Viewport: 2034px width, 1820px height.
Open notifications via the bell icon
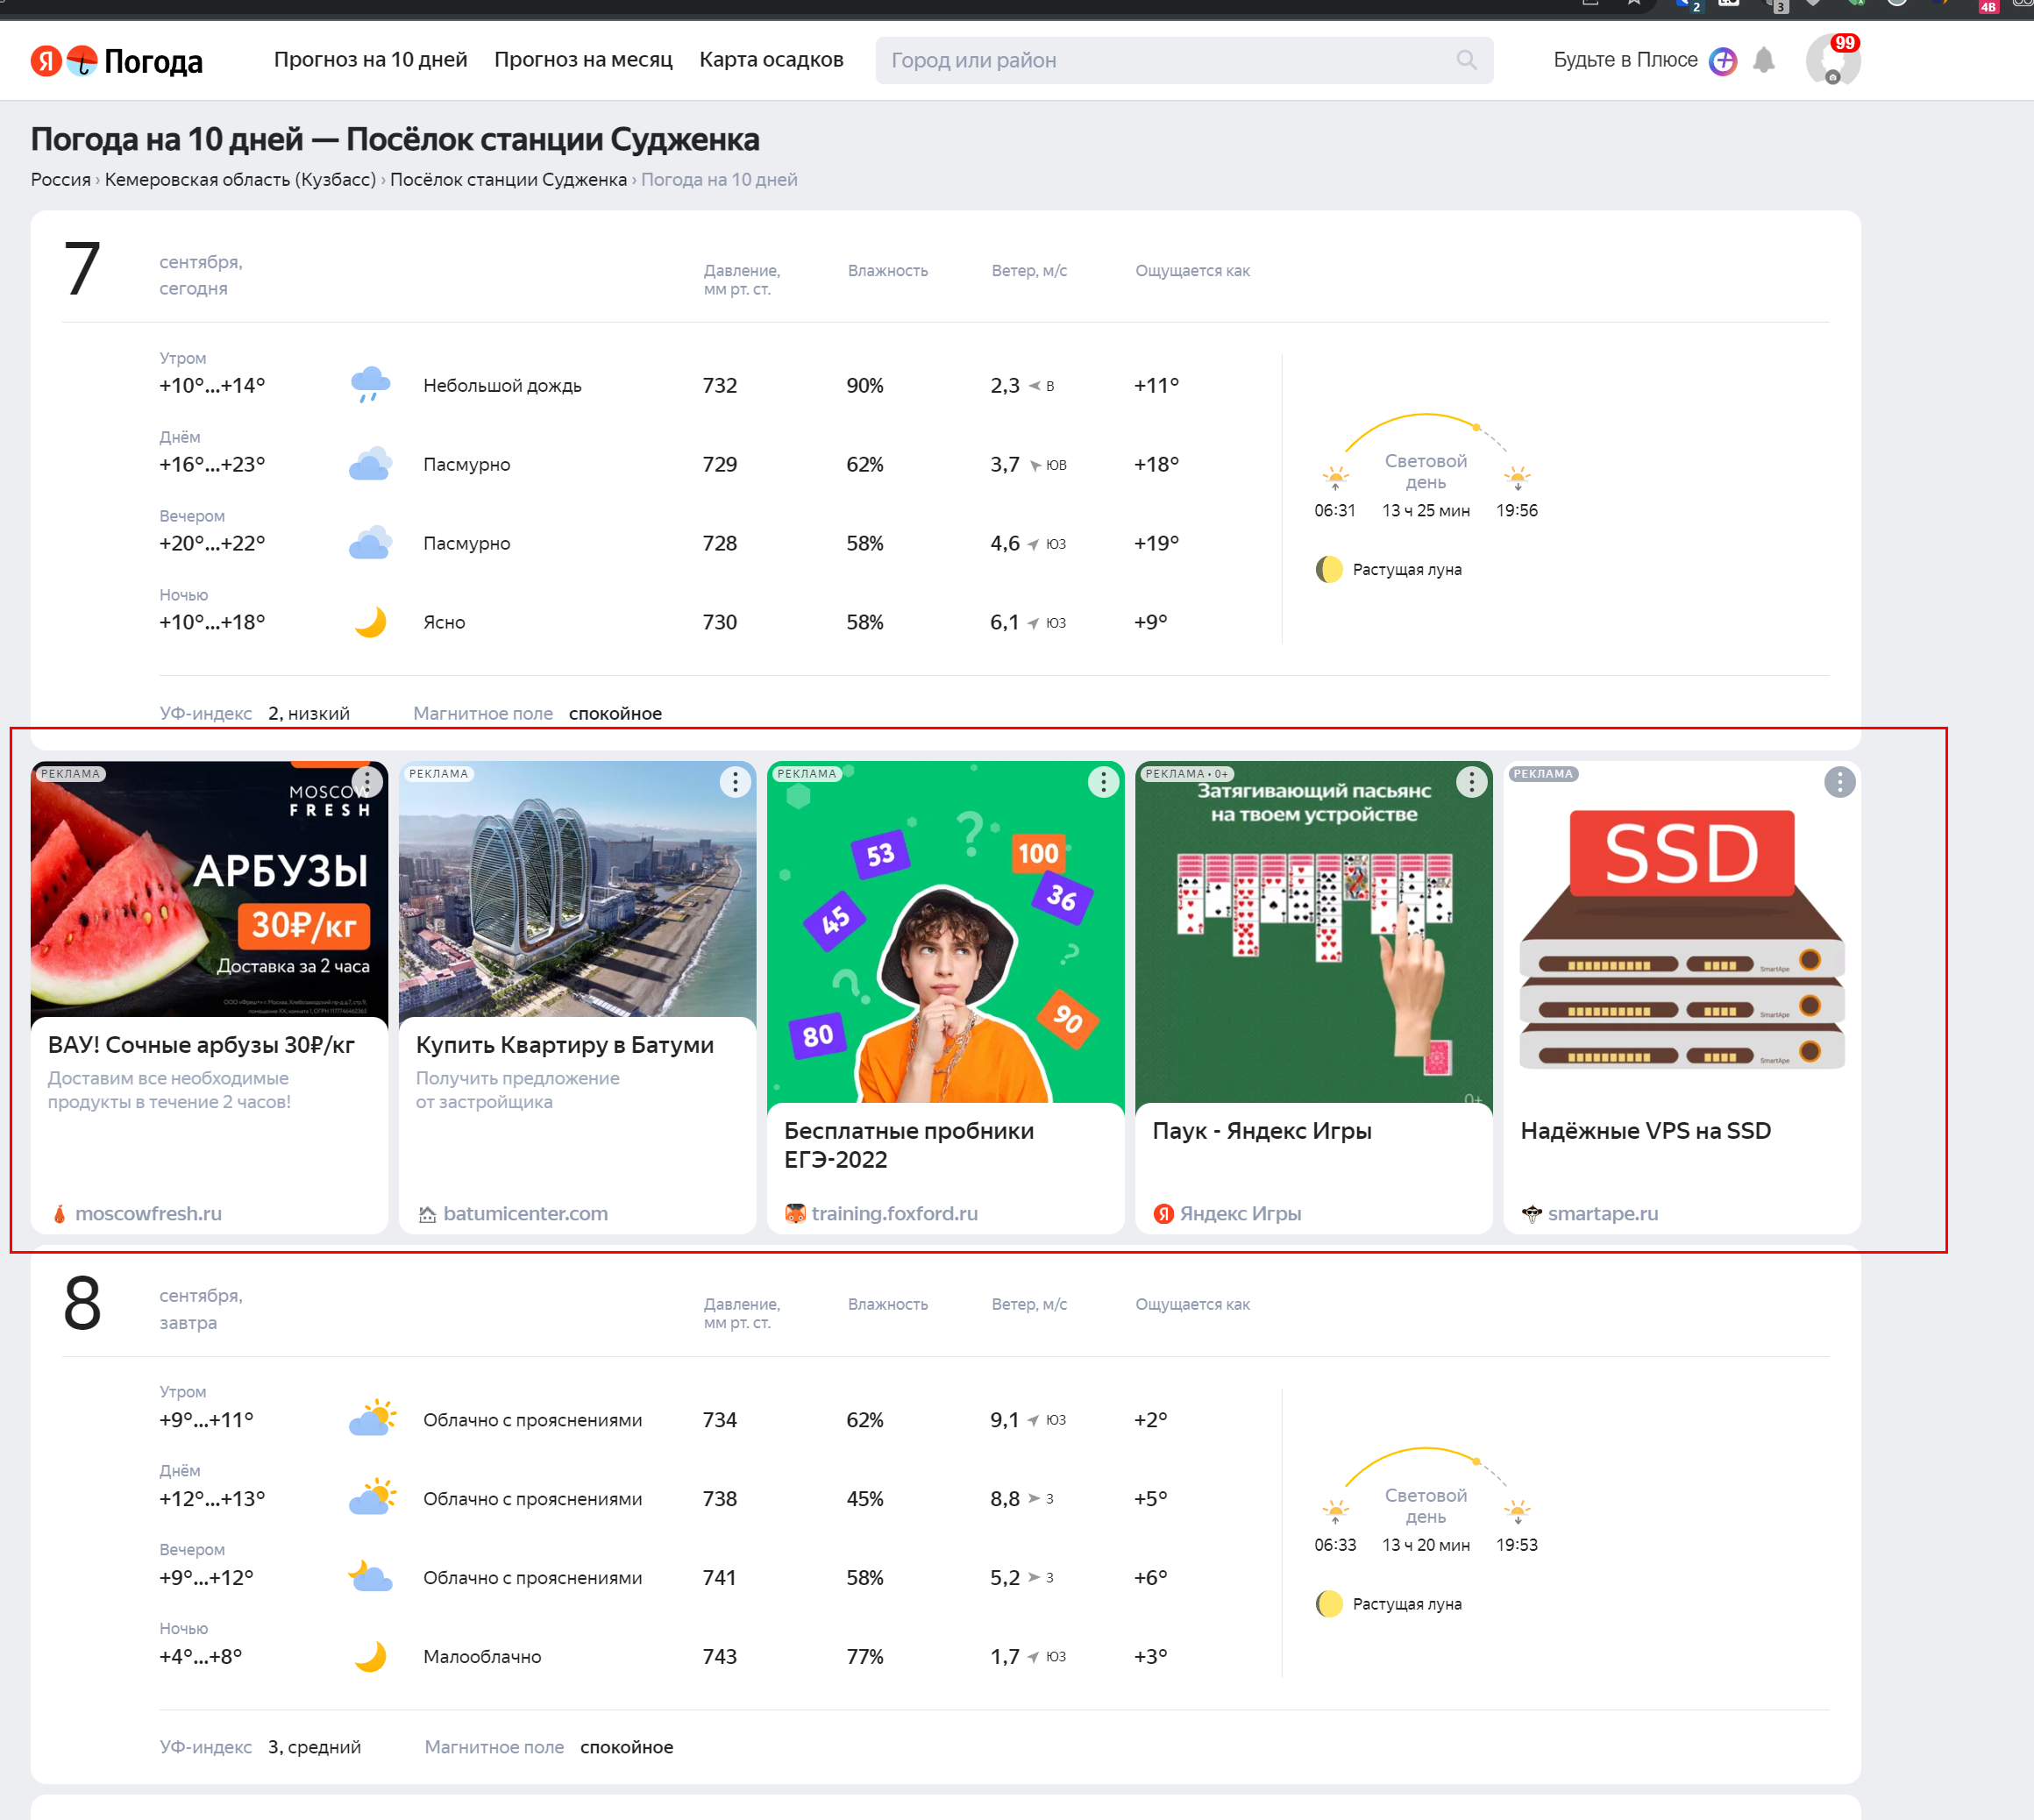coord(1765,60)
